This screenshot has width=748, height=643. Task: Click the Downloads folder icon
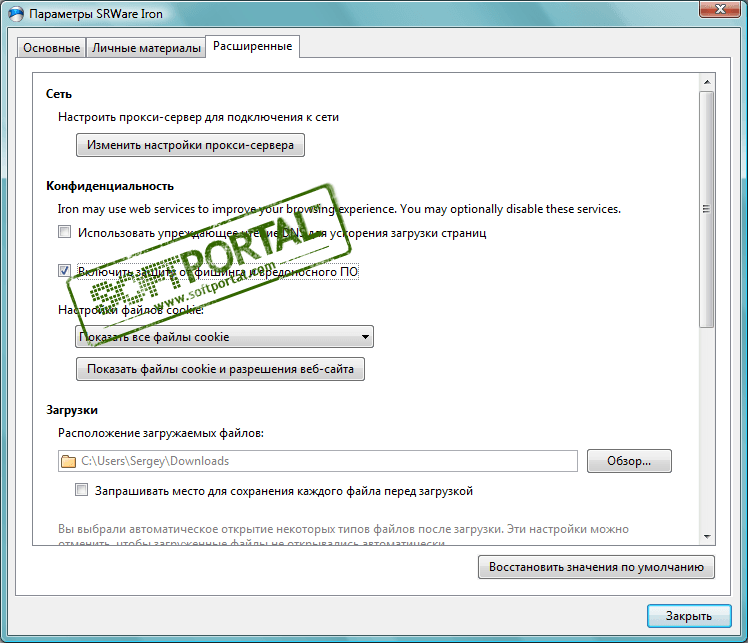[x=69, y=461]
